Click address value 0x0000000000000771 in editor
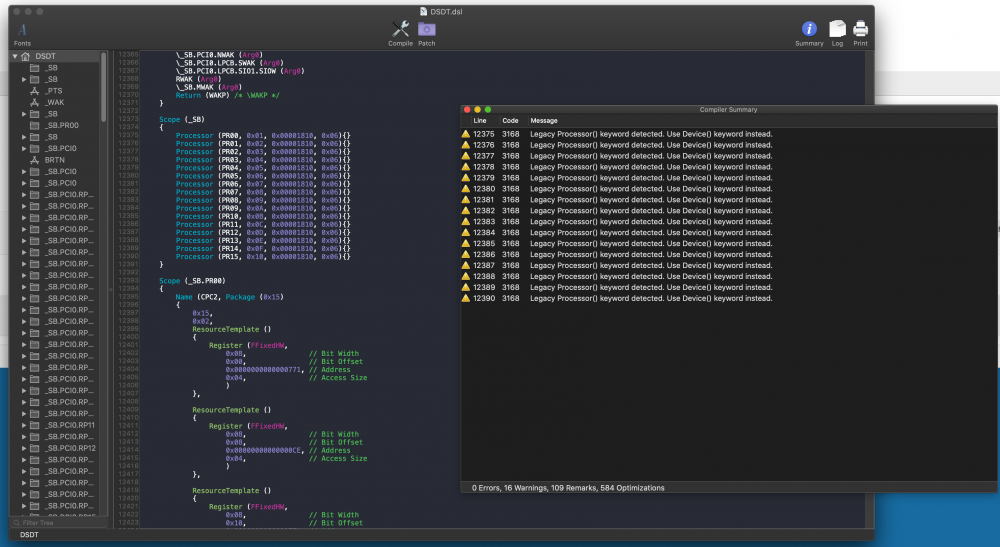Screen dimensions: 1000x547 point(263,370)
